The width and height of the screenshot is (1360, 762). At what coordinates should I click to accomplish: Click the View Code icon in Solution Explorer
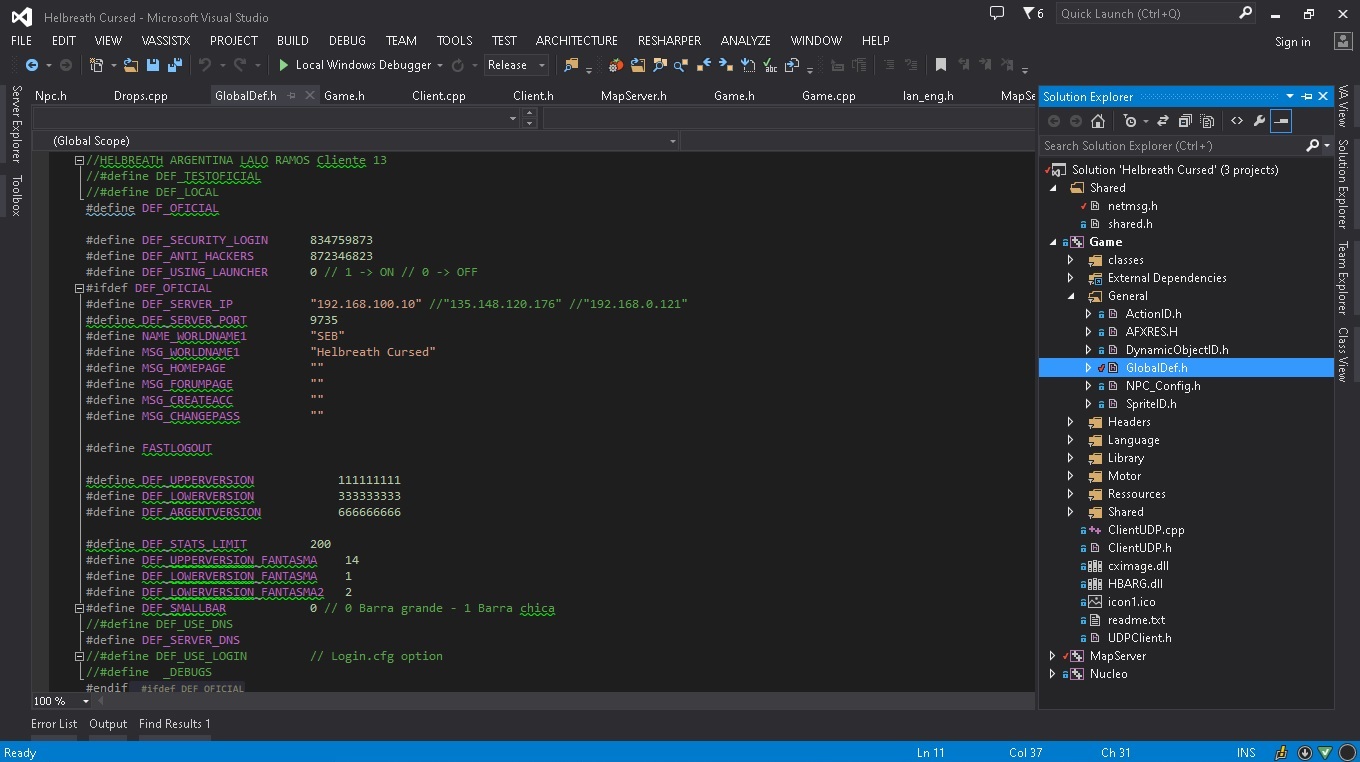pos(1237,121)
